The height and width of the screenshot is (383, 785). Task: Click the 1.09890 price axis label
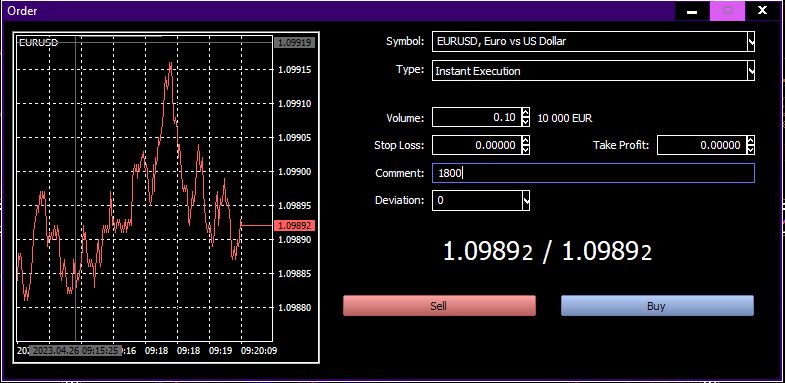point(294,240)
